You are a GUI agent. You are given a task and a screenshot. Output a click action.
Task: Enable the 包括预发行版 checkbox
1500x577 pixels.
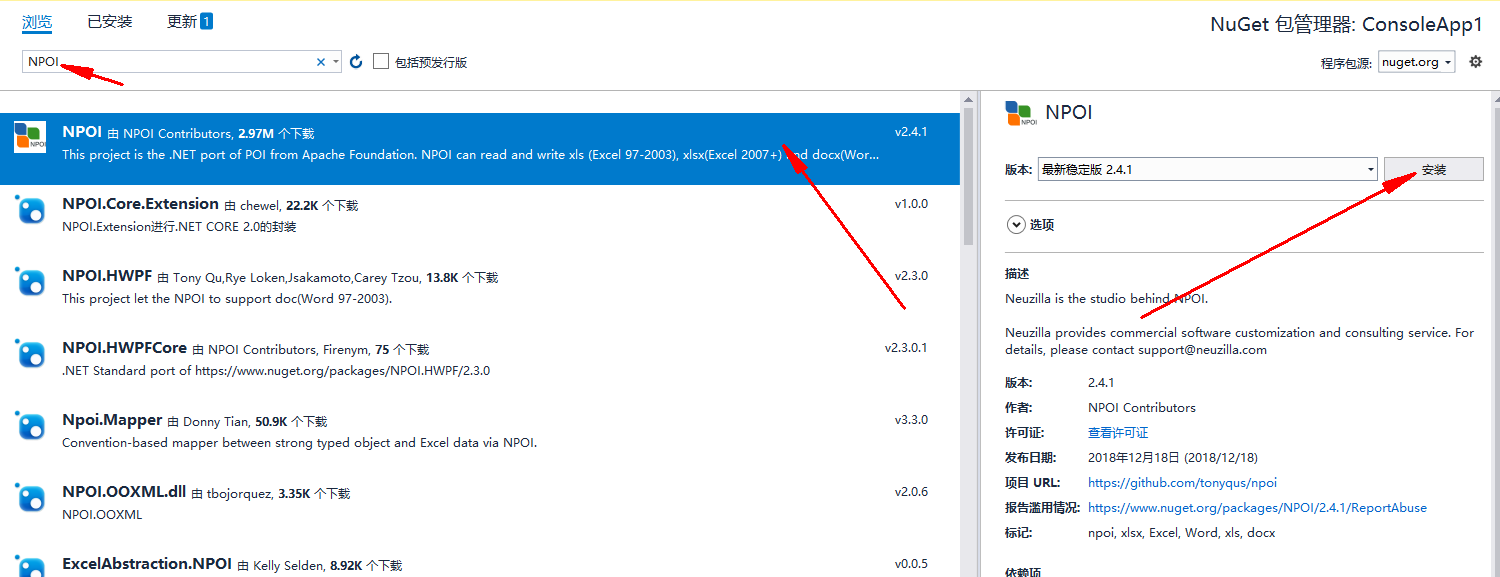380,61
